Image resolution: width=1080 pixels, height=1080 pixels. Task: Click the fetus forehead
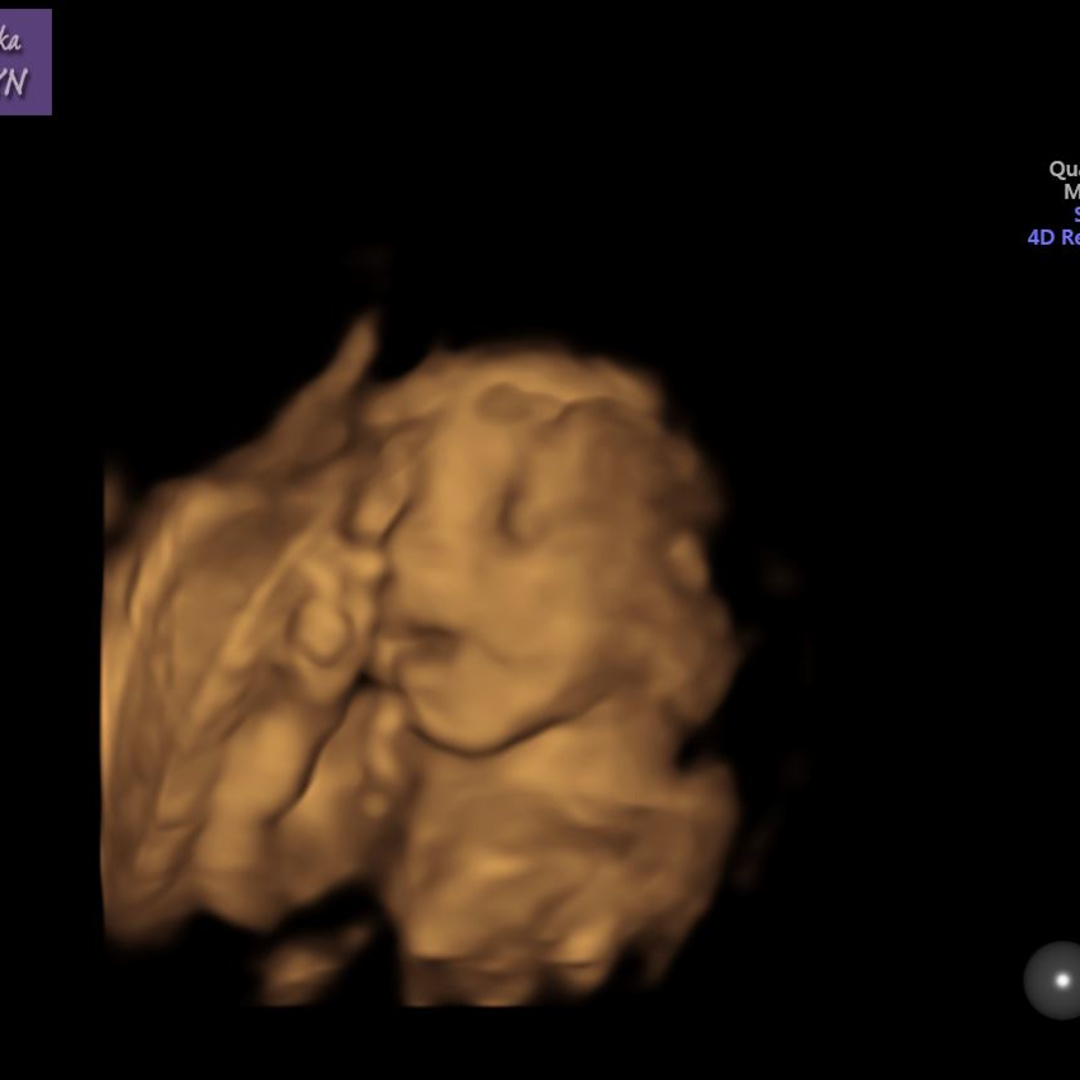point(520,400)
